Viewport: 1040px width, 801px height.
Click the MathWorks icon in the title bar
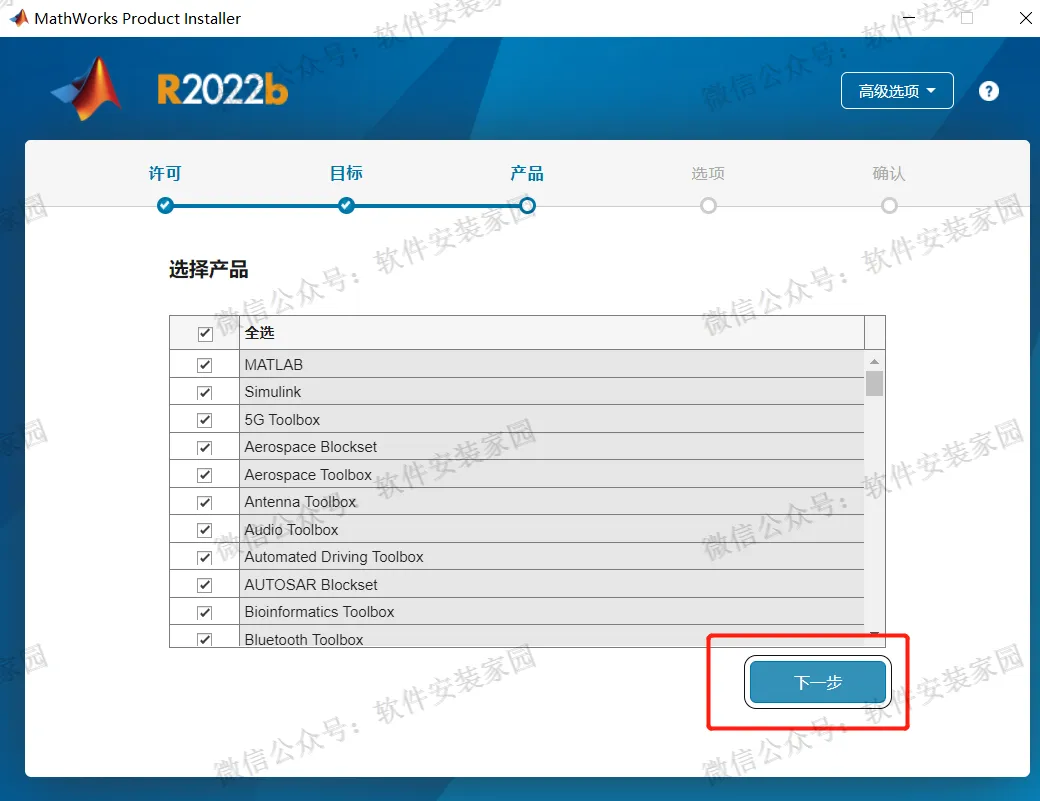pyautogui.click(x=19, y=18)
